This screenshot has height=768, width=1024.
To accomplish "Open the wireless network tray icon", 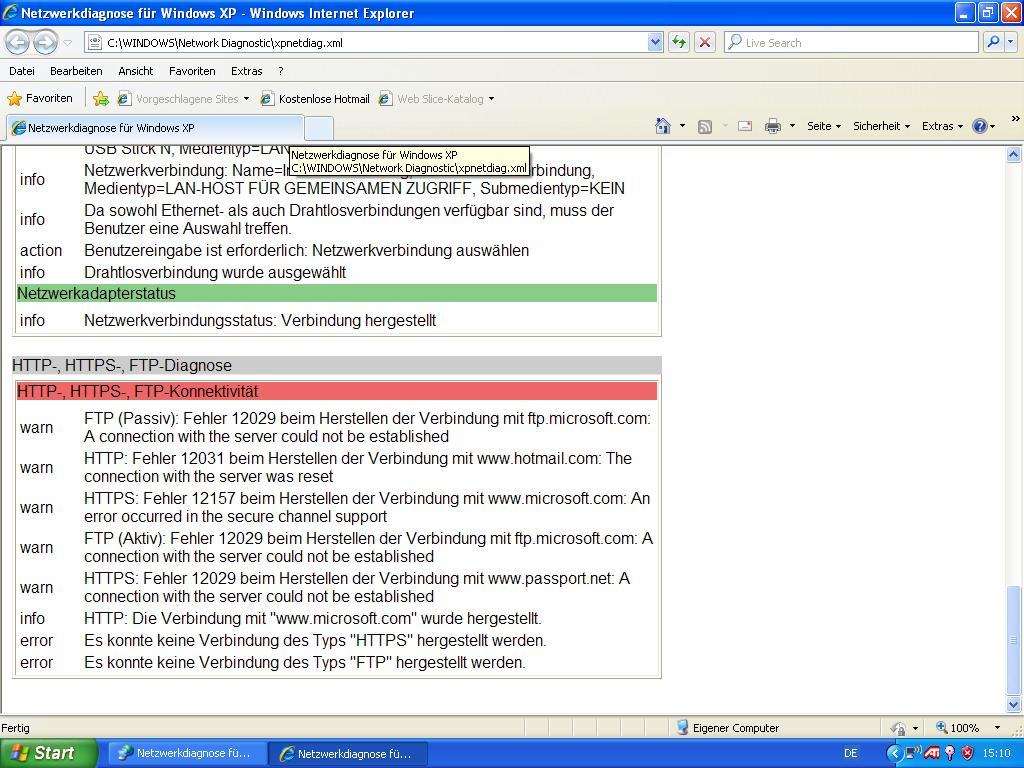I will [x=912, y=753].
